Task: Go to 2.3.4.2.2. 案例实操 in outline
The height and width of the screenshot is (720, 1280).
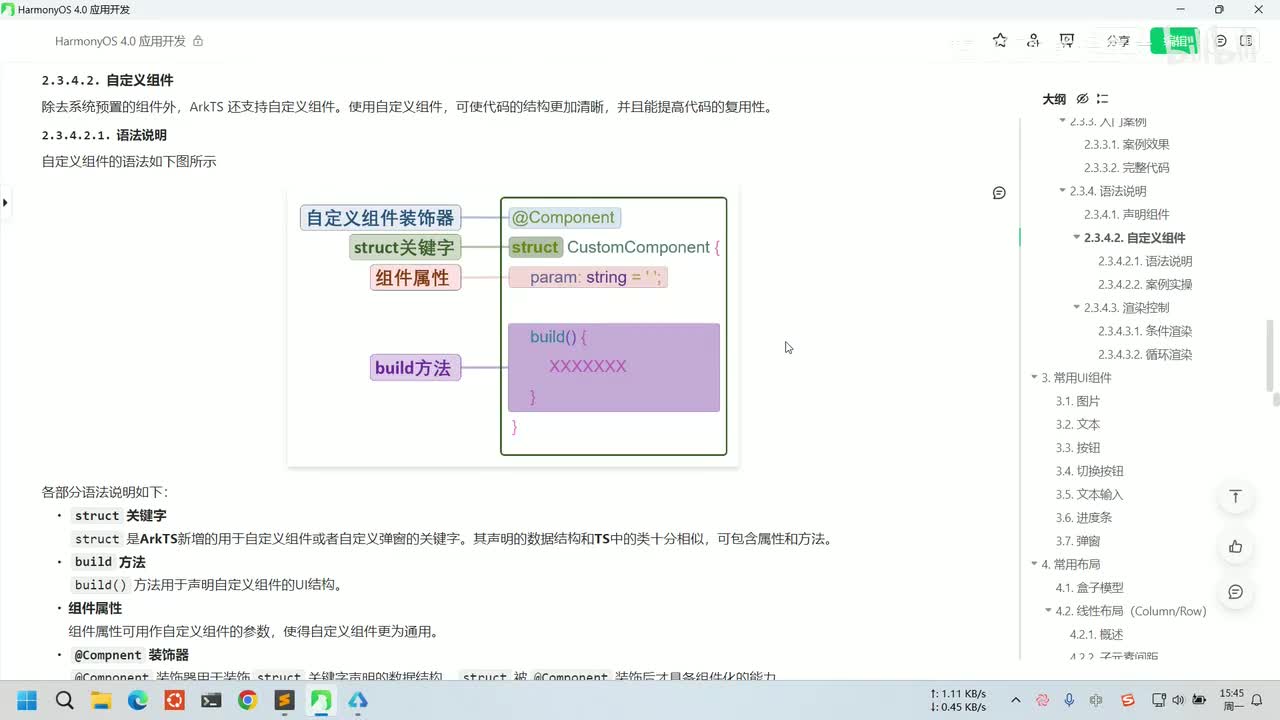Action: [x=1145, y=285]
